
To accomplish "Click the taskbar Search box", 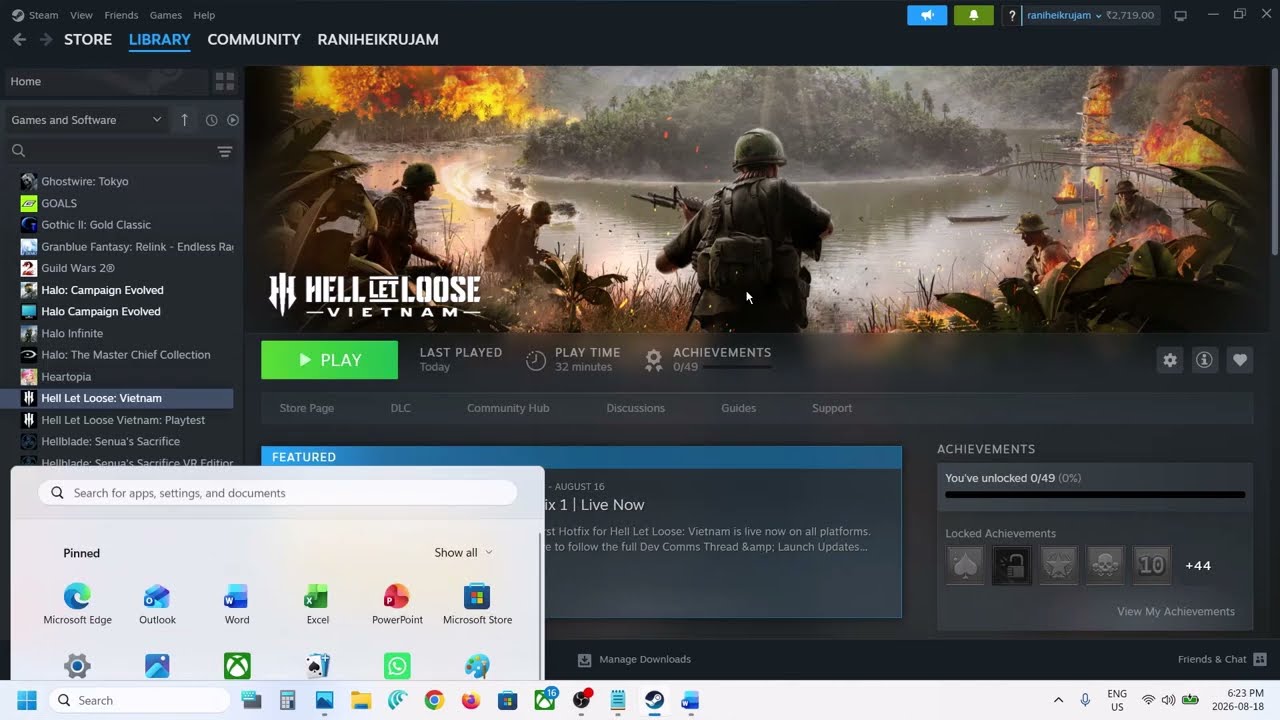I will click(x=139, y=700).
